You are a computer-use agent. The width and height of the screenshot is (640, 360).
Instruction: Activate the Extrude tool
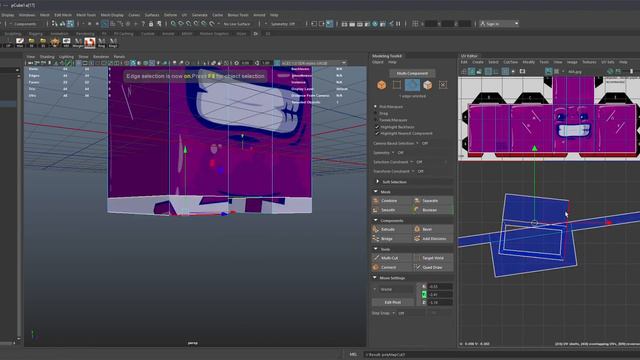(x=391, y=229)
